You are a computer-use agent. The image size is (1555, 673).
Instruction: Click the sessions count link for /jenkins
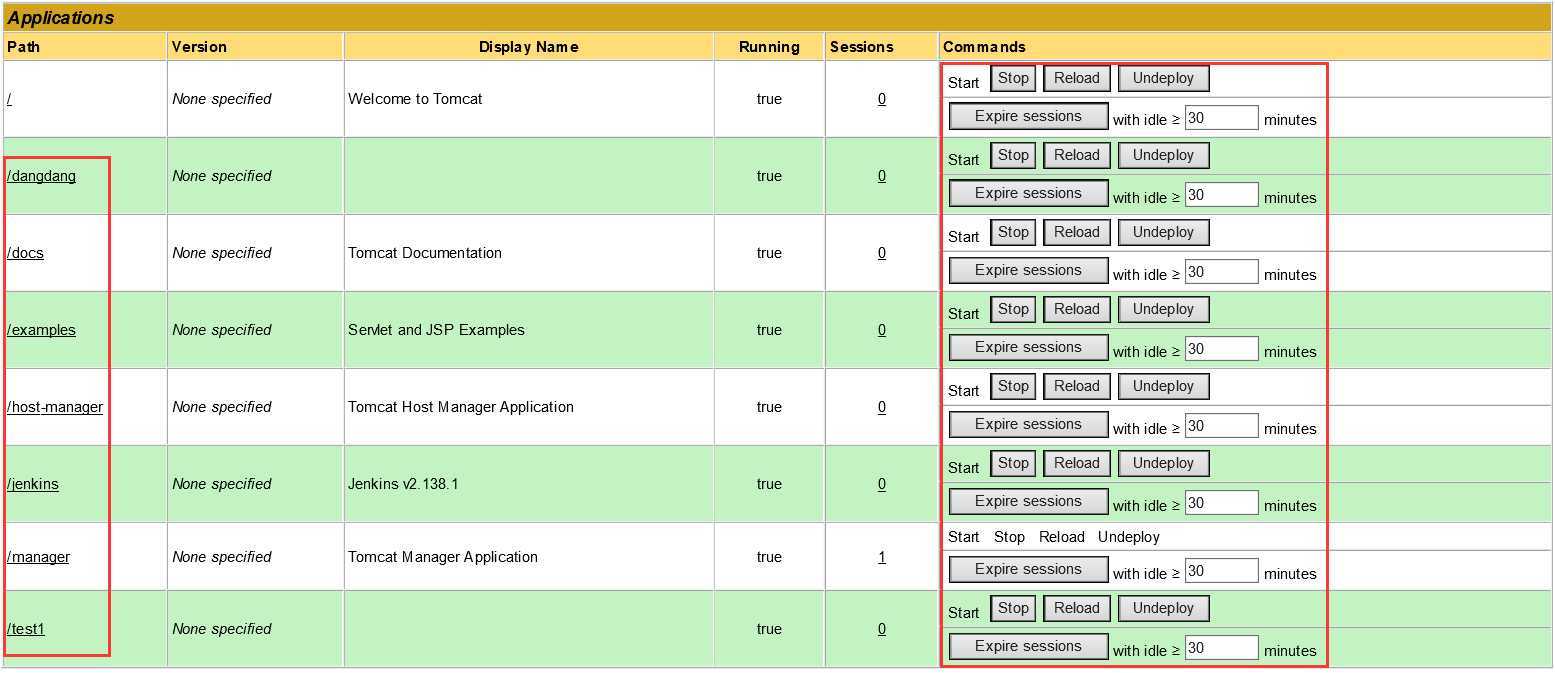(881, 484)
